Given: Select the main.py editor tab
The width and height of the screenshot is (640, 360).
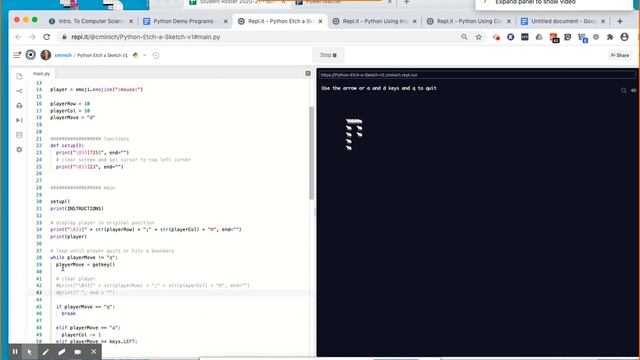Looking at the screenshot, I should point(41,73).
